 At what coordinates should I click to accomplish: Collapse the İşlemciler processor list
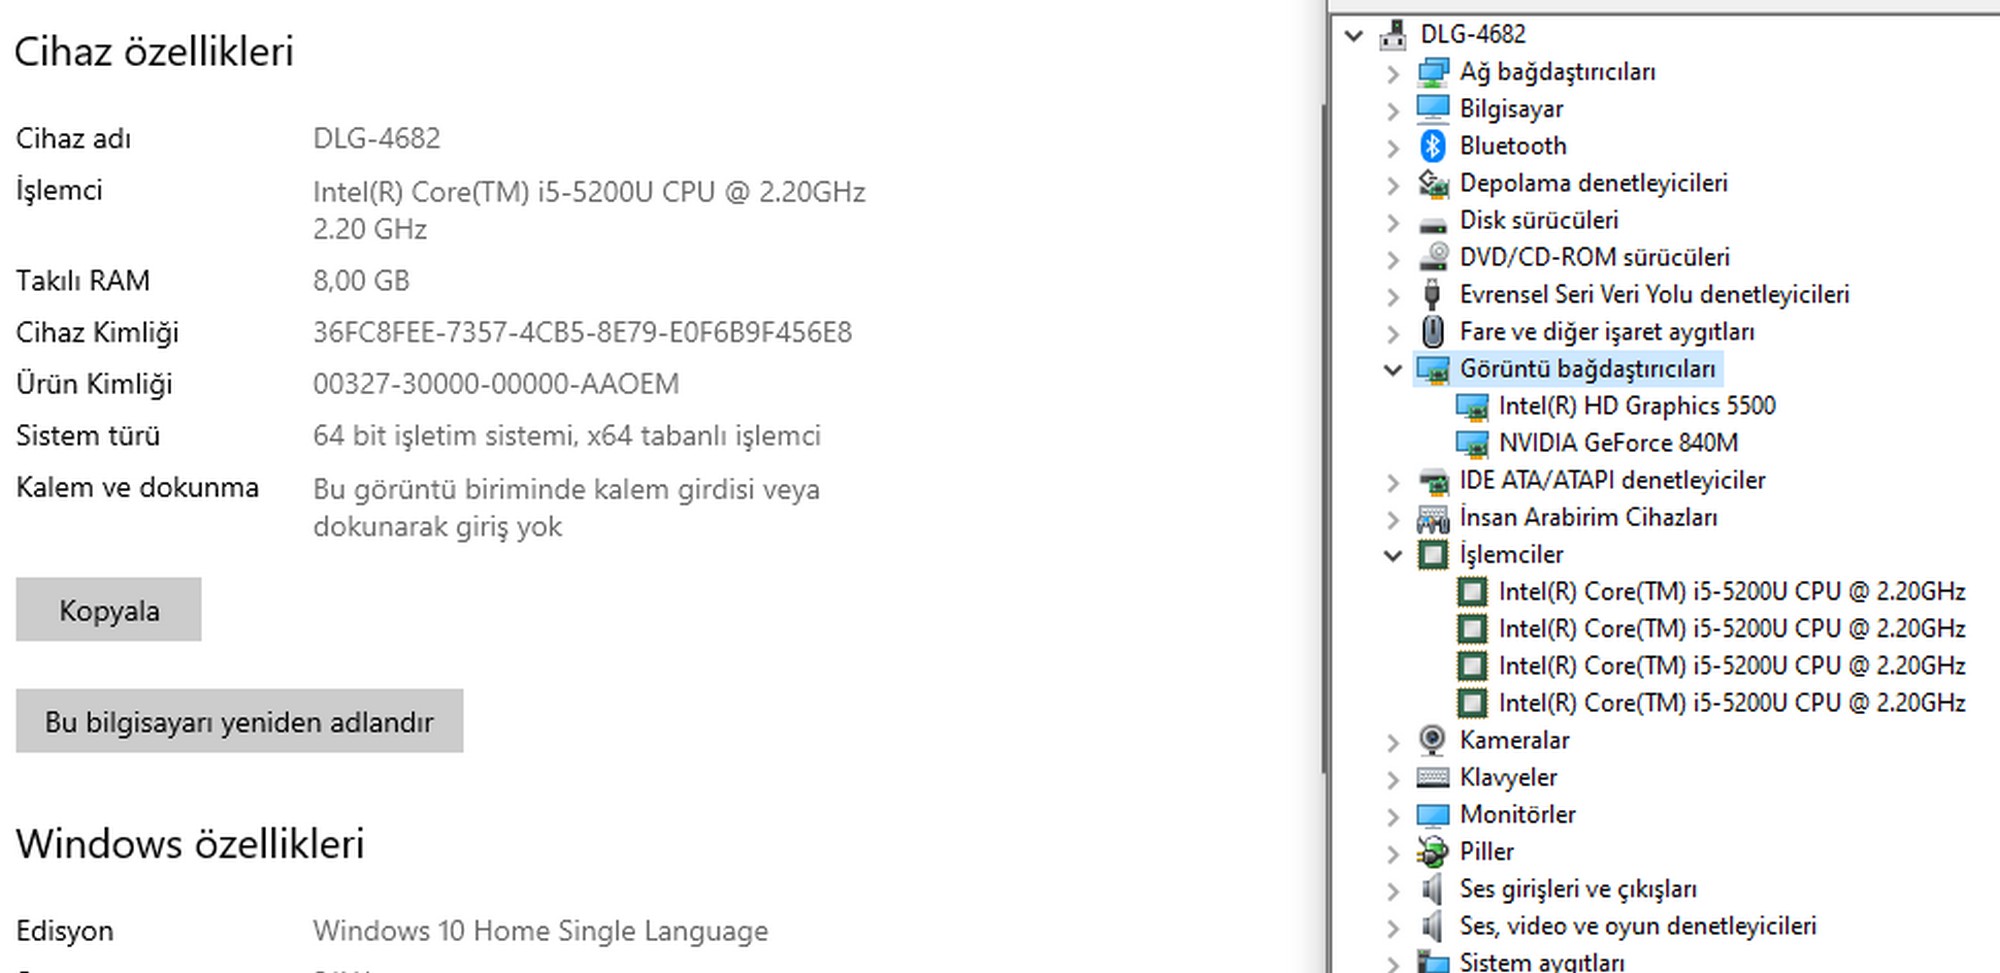1392,555
